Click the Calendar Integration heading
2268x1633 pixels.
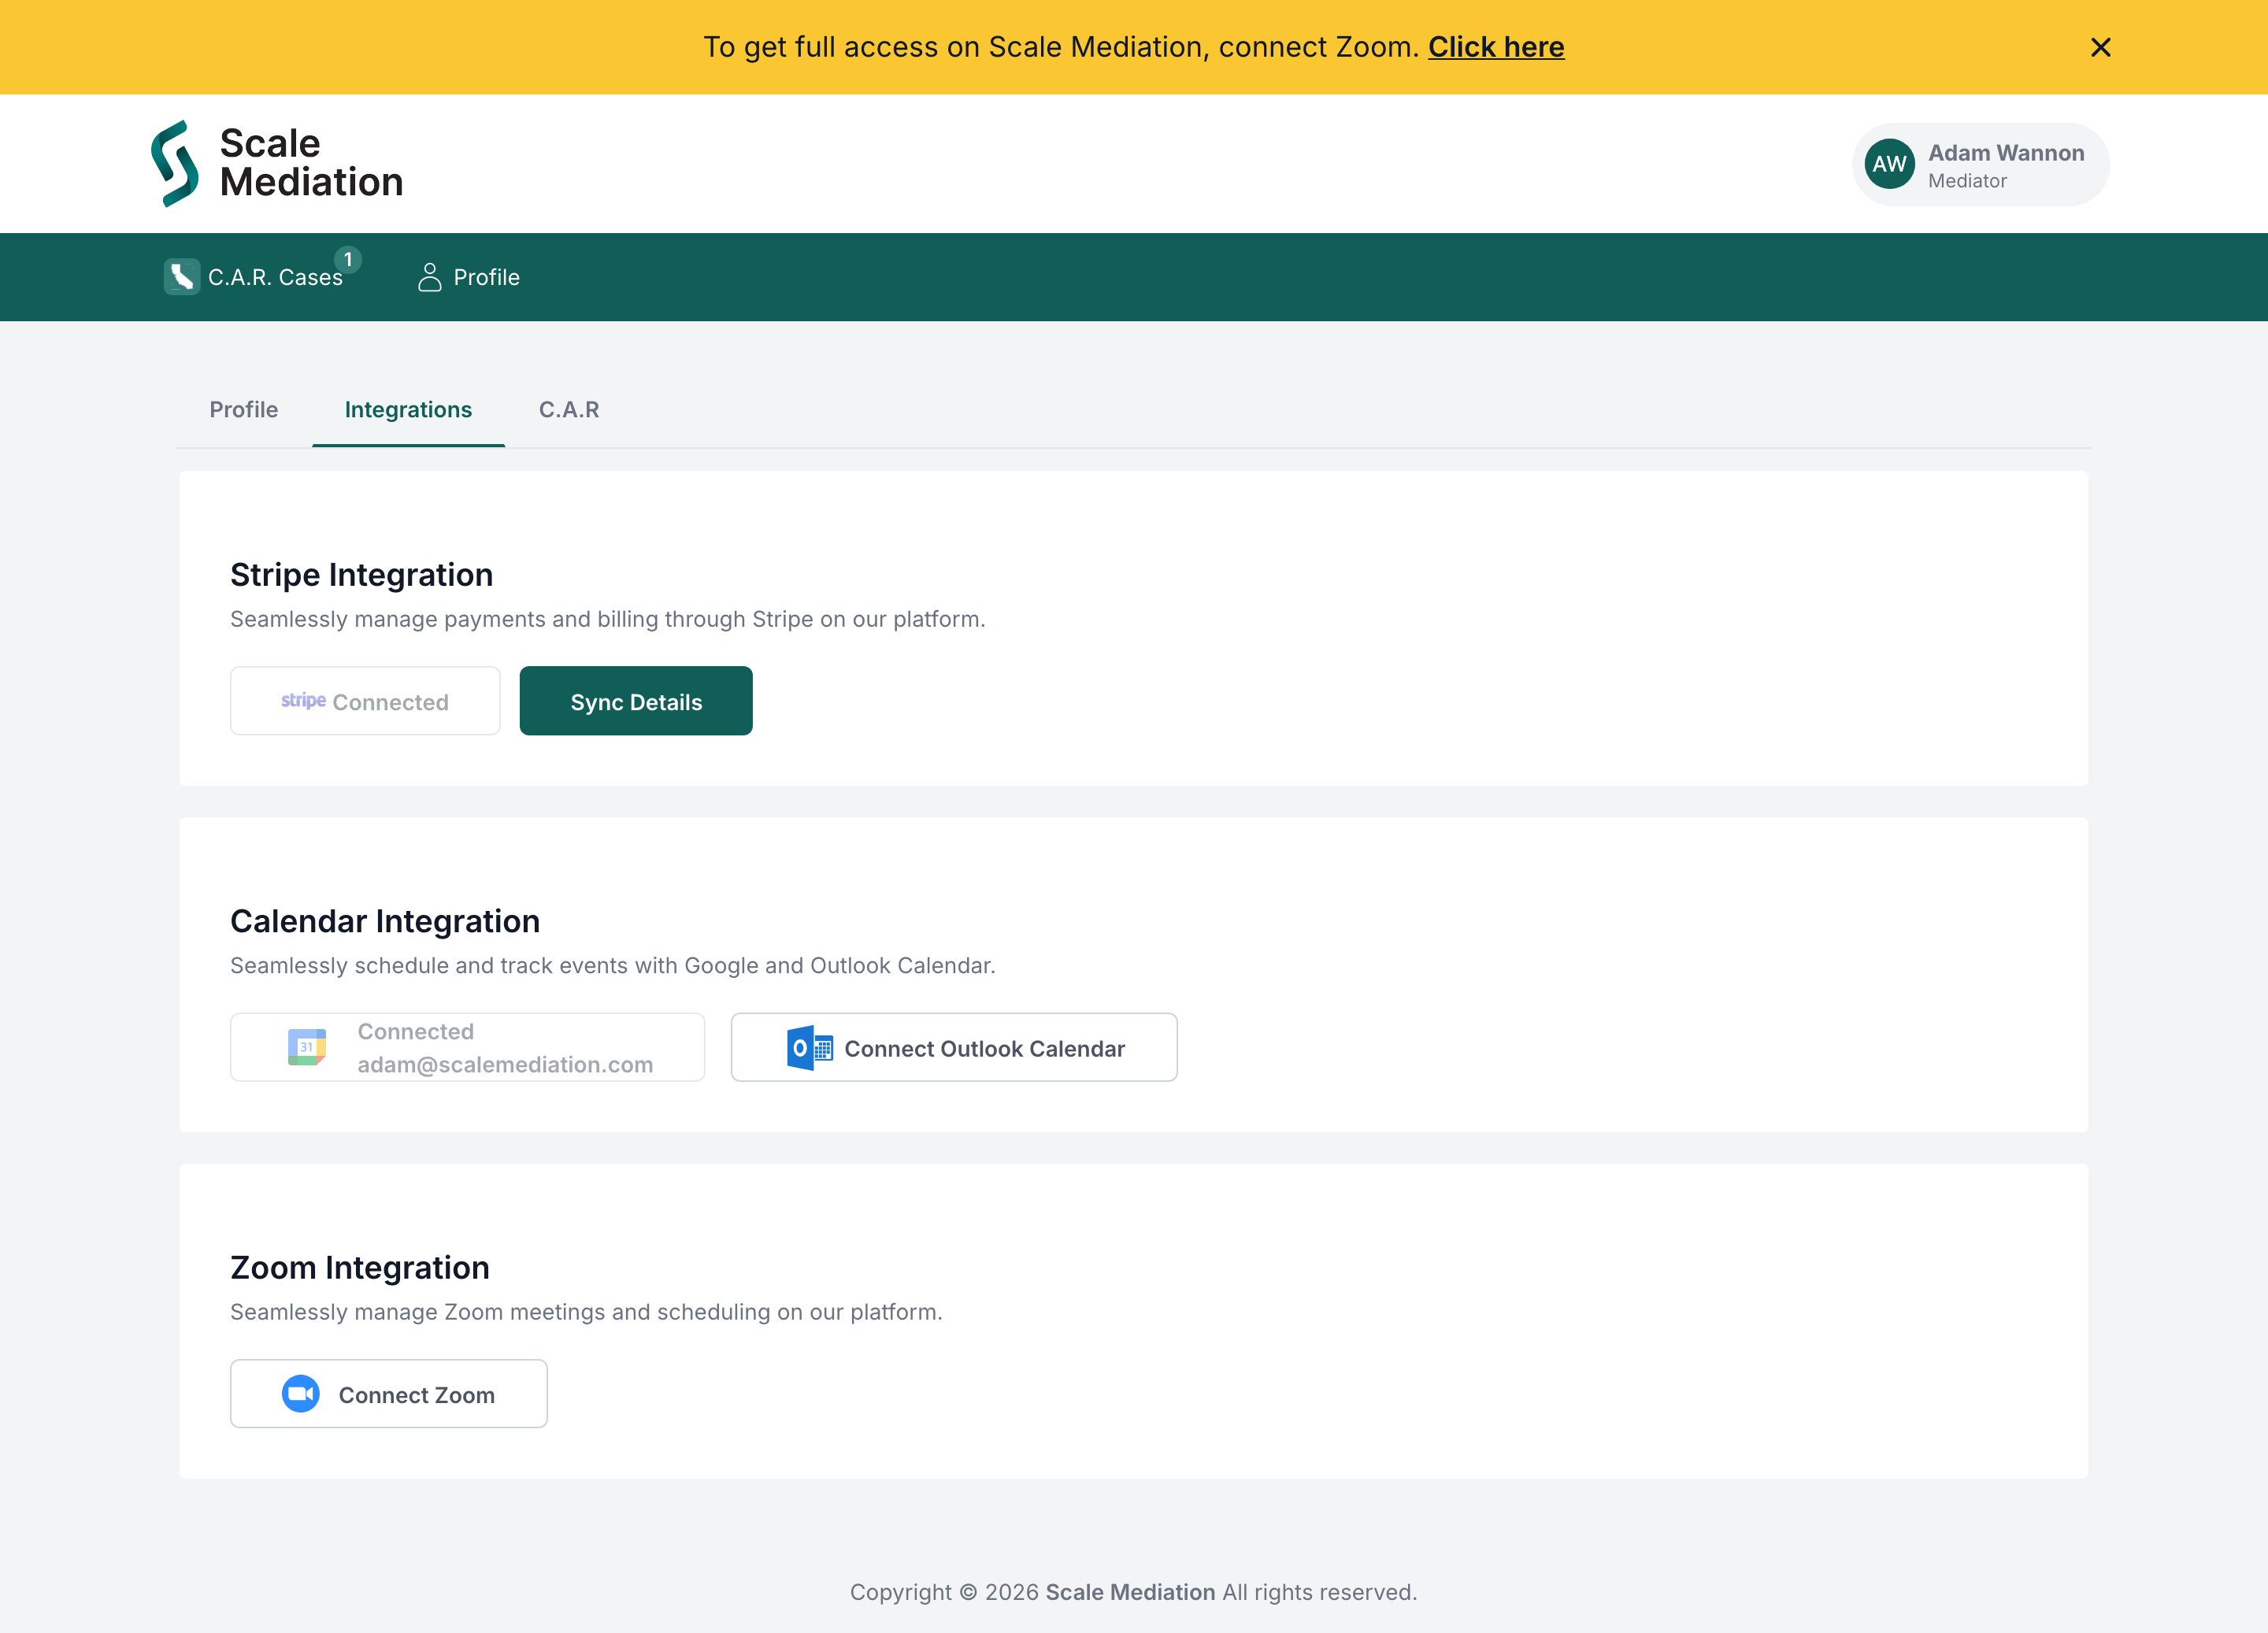pos(385,921)
